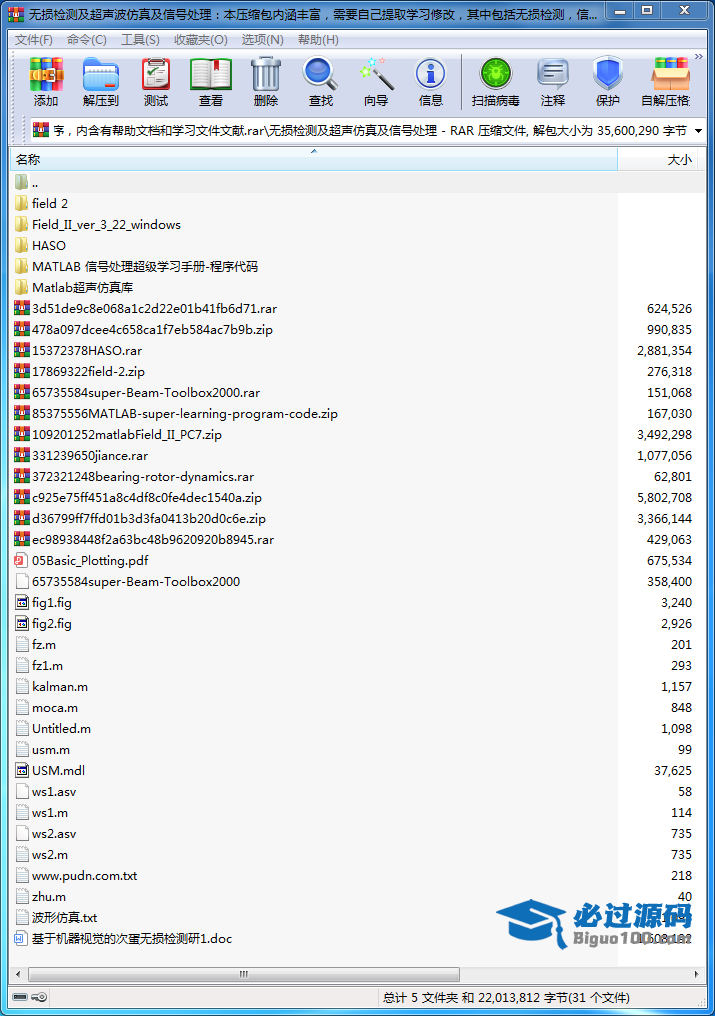The width and height of the screenshot is (715, 1016).
Task: Click the SFX (自解压格式) box icon
Action: click(668, 82)
